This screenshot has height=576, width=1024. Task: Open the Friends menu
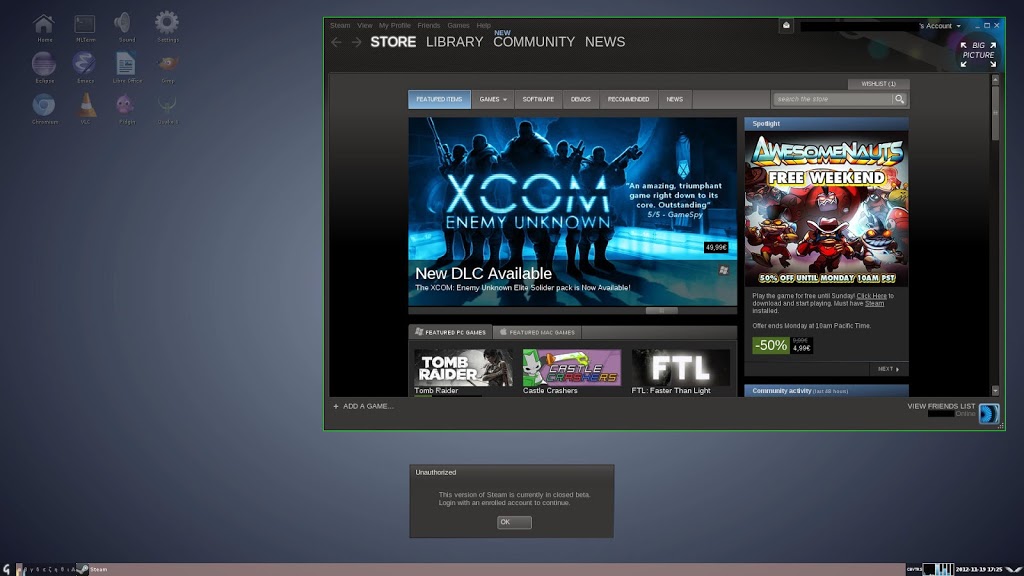428,25
